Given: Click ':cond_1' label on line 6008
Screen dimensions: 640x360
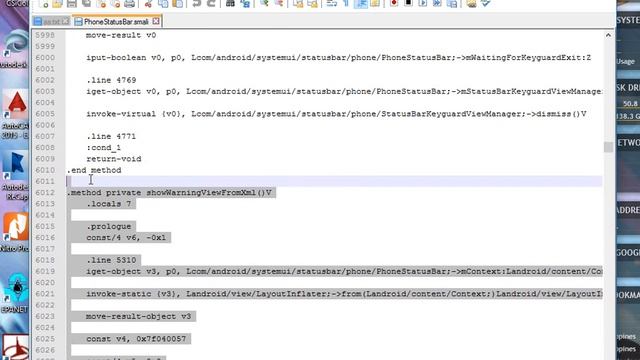Looking at the screenshot, I should (103, 148).
